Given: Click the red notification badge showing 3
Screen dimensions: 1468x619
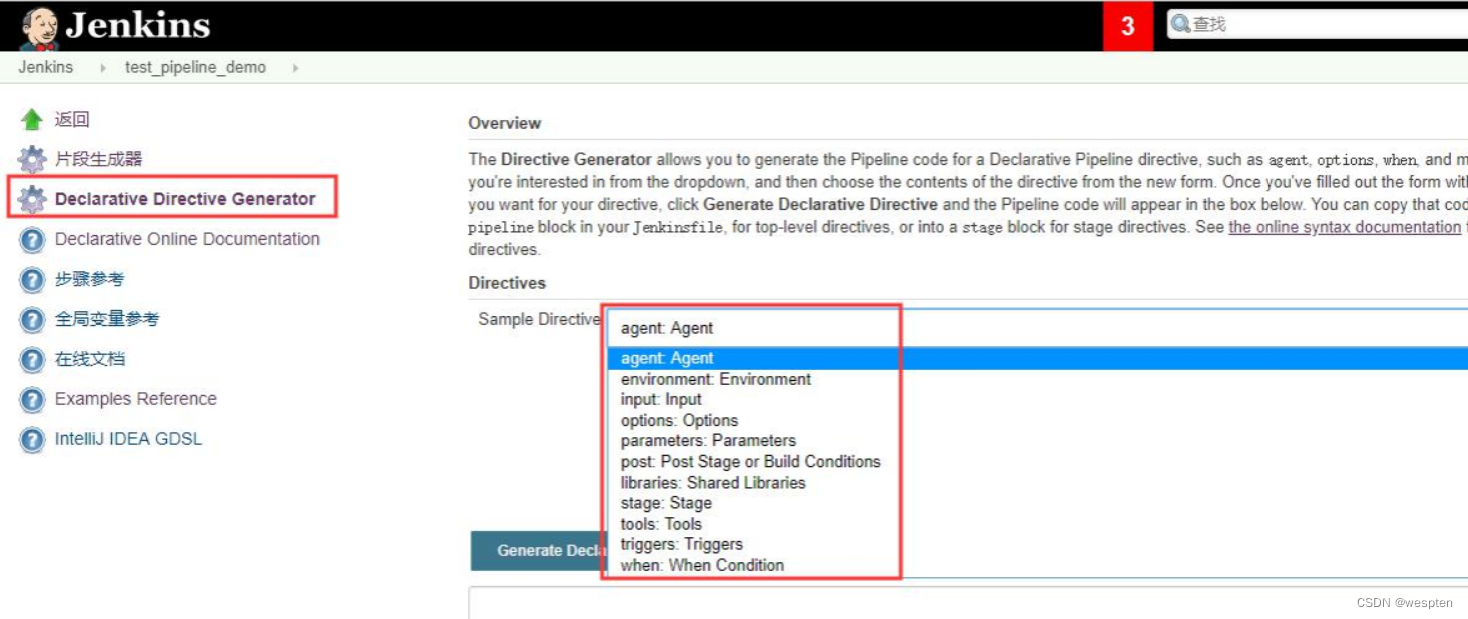Looking at the screenshot, I should point(1128,26).
